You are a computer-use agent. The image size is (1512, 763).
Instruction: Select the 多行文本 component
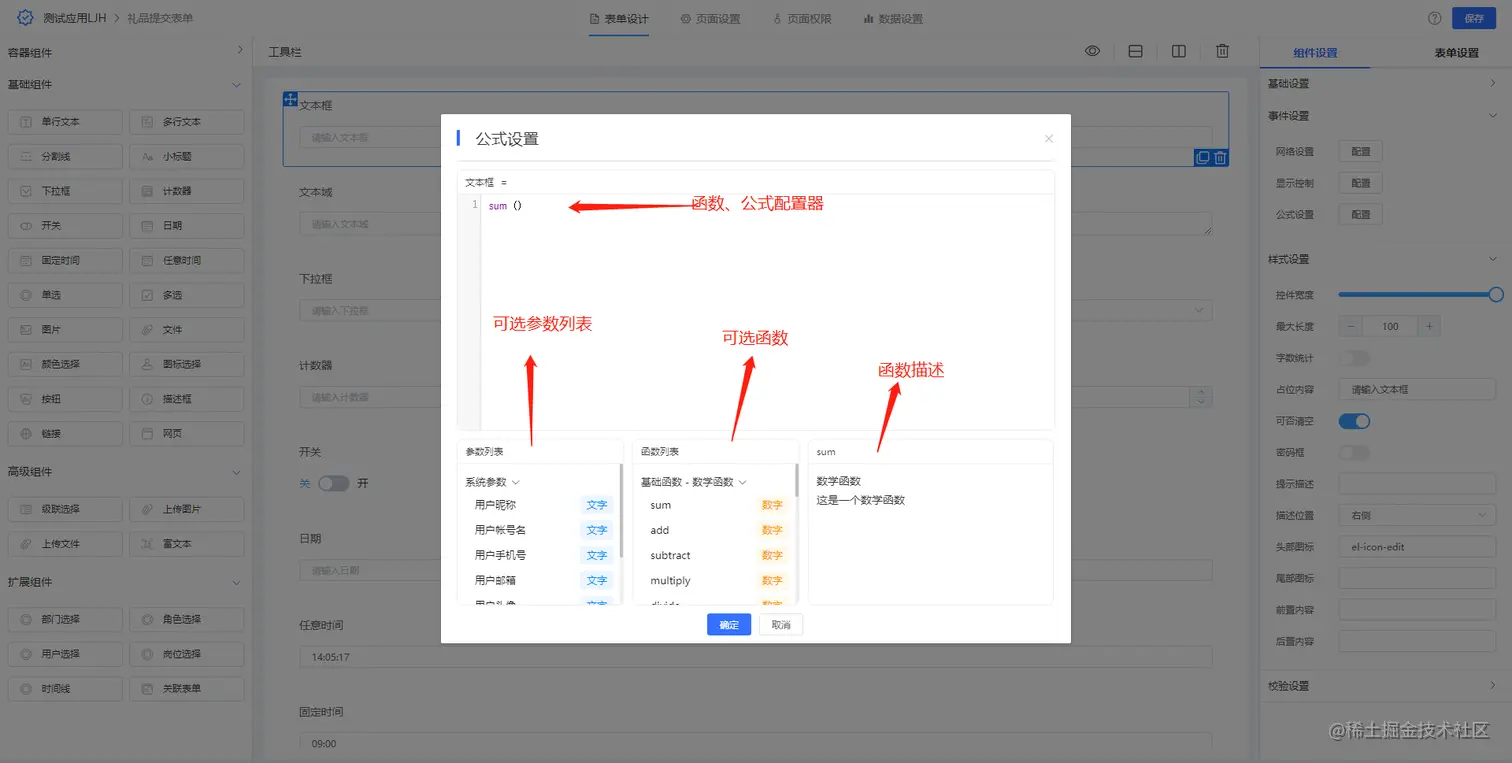click(x=187, y=122)
